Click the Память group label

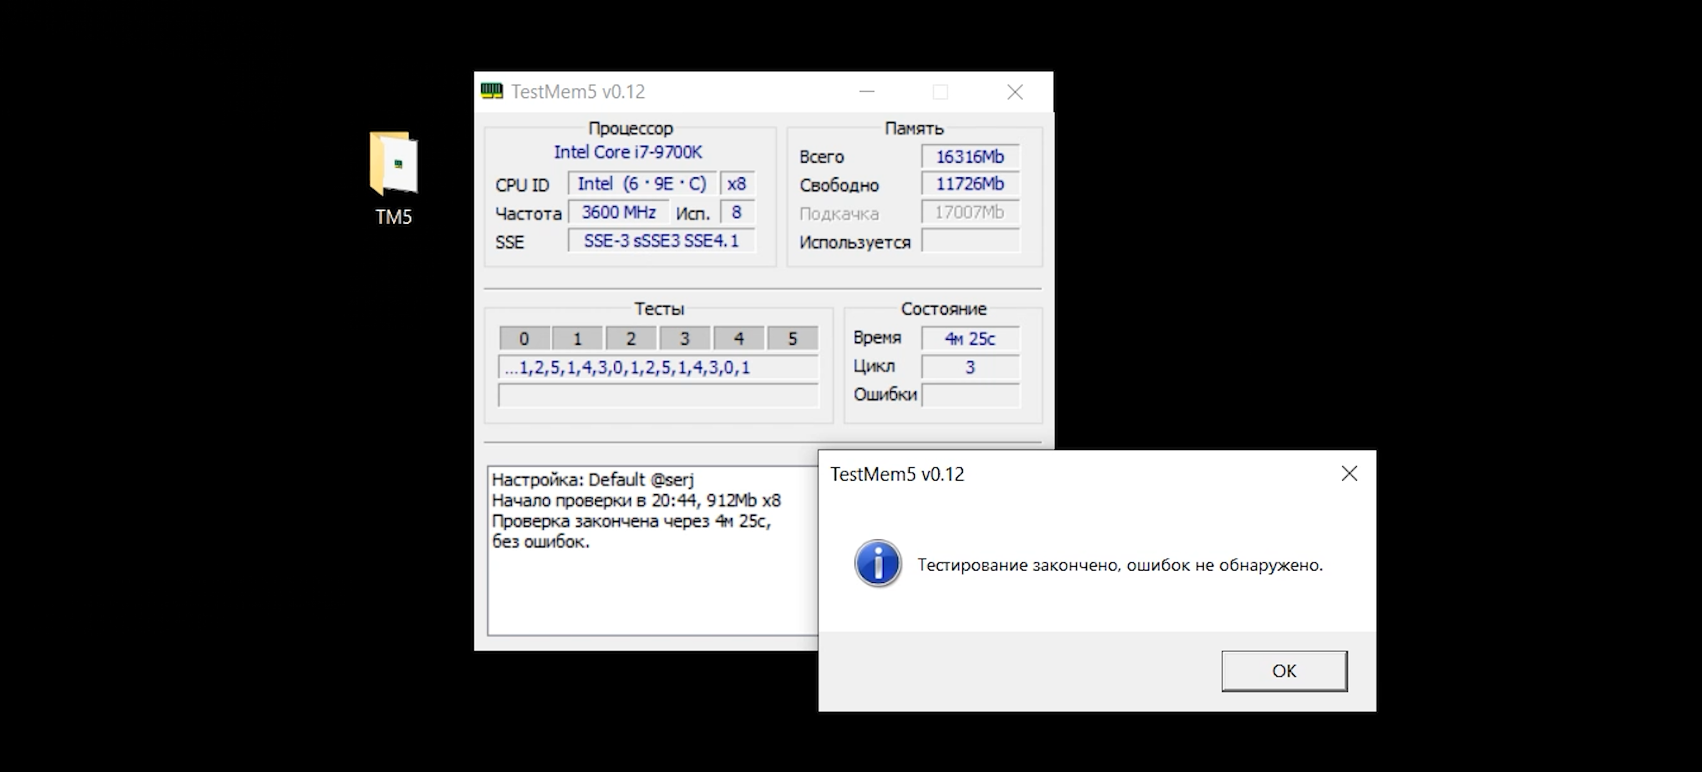point(914,129)
